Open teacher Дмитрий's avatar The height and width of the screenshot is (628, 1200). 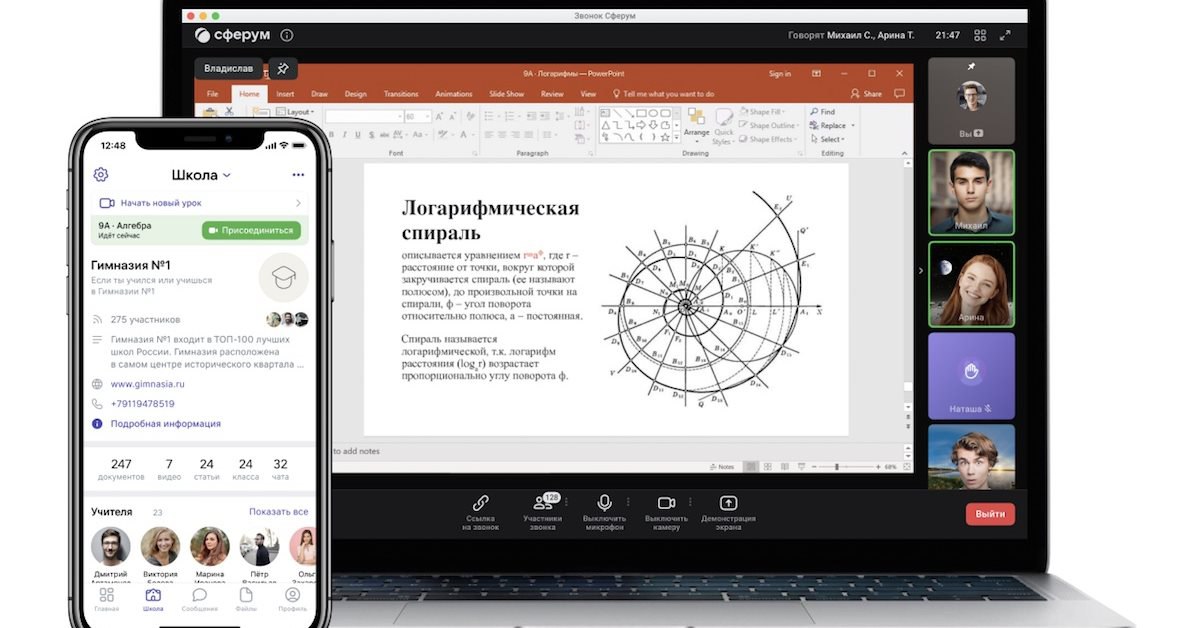(110, 546)
